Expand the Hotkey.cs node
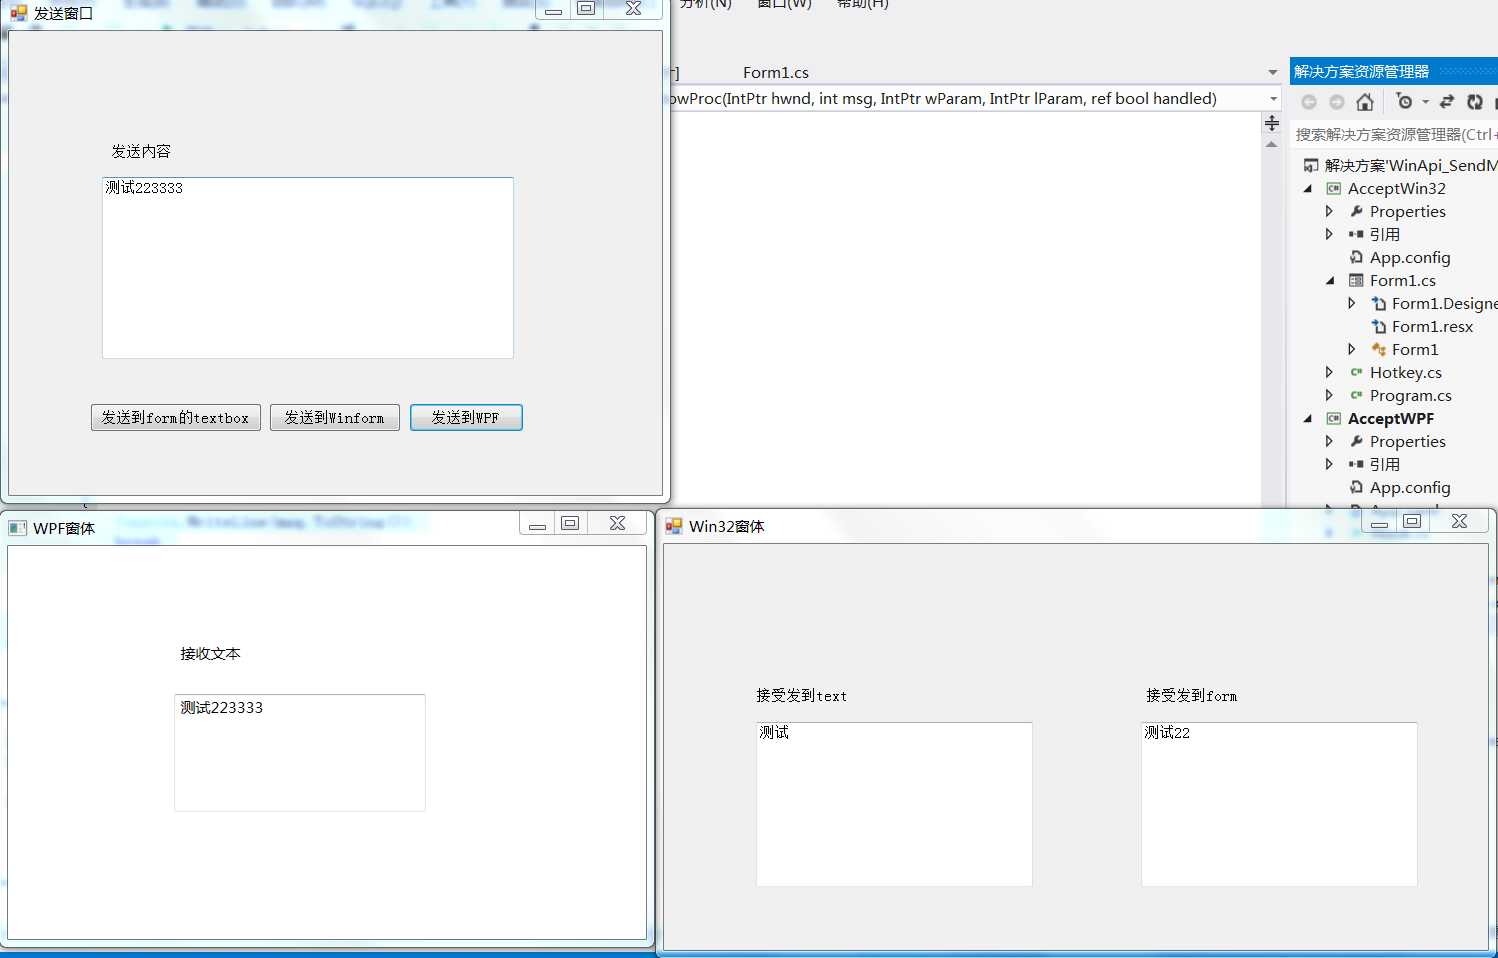Image resolution: width=1498 pixels, height=958 pixels. coord(1329,372)
